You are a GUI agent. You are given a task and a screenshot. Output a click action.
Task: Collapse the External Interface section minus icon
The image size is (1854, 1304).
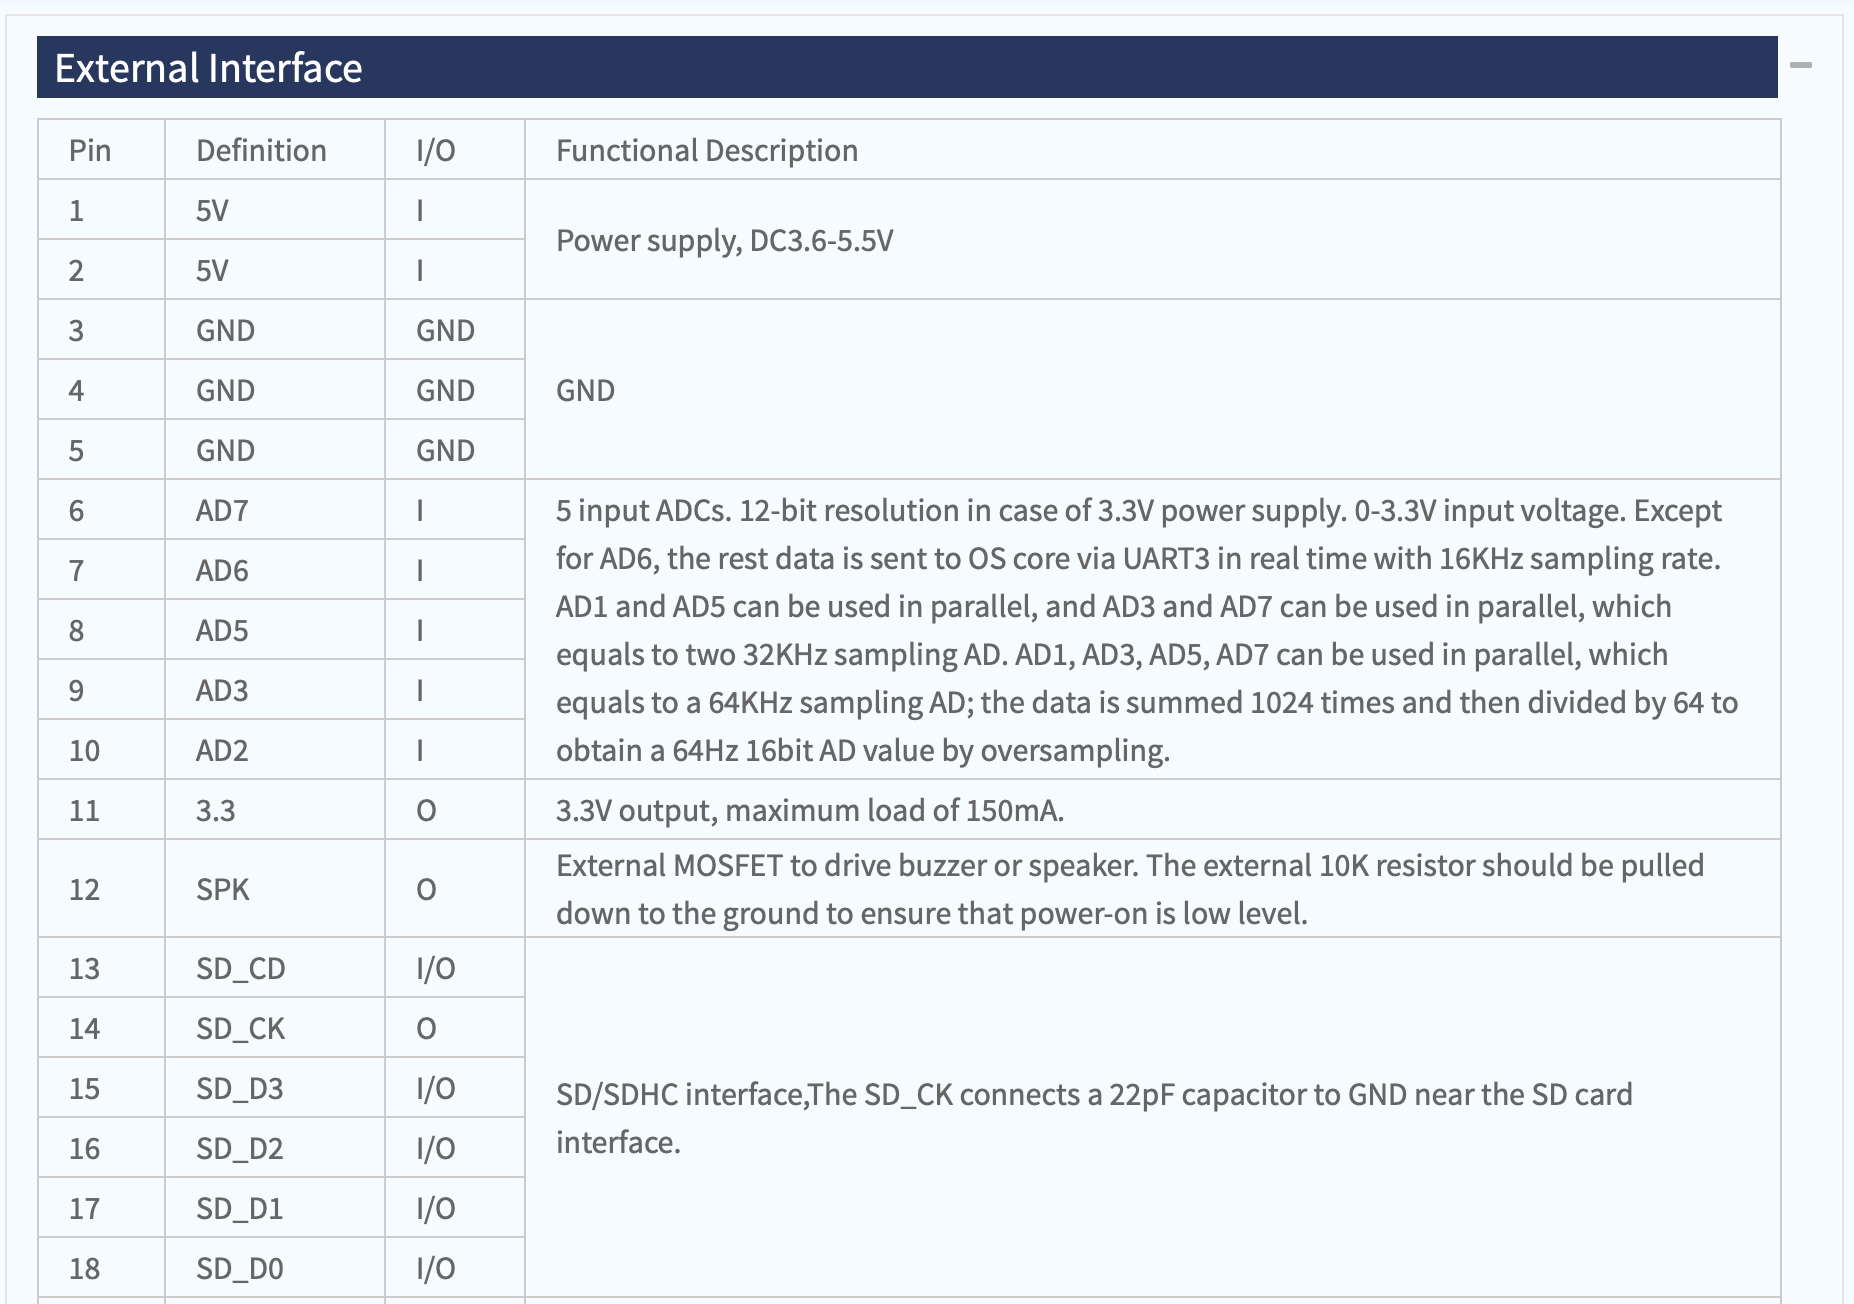(1801, 66)
